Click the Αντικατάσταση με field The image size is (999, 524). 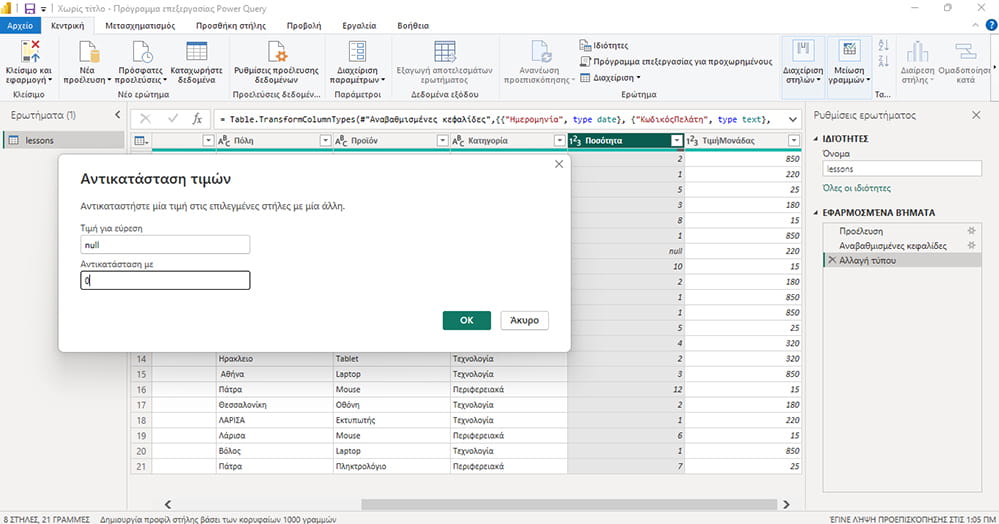165,280
